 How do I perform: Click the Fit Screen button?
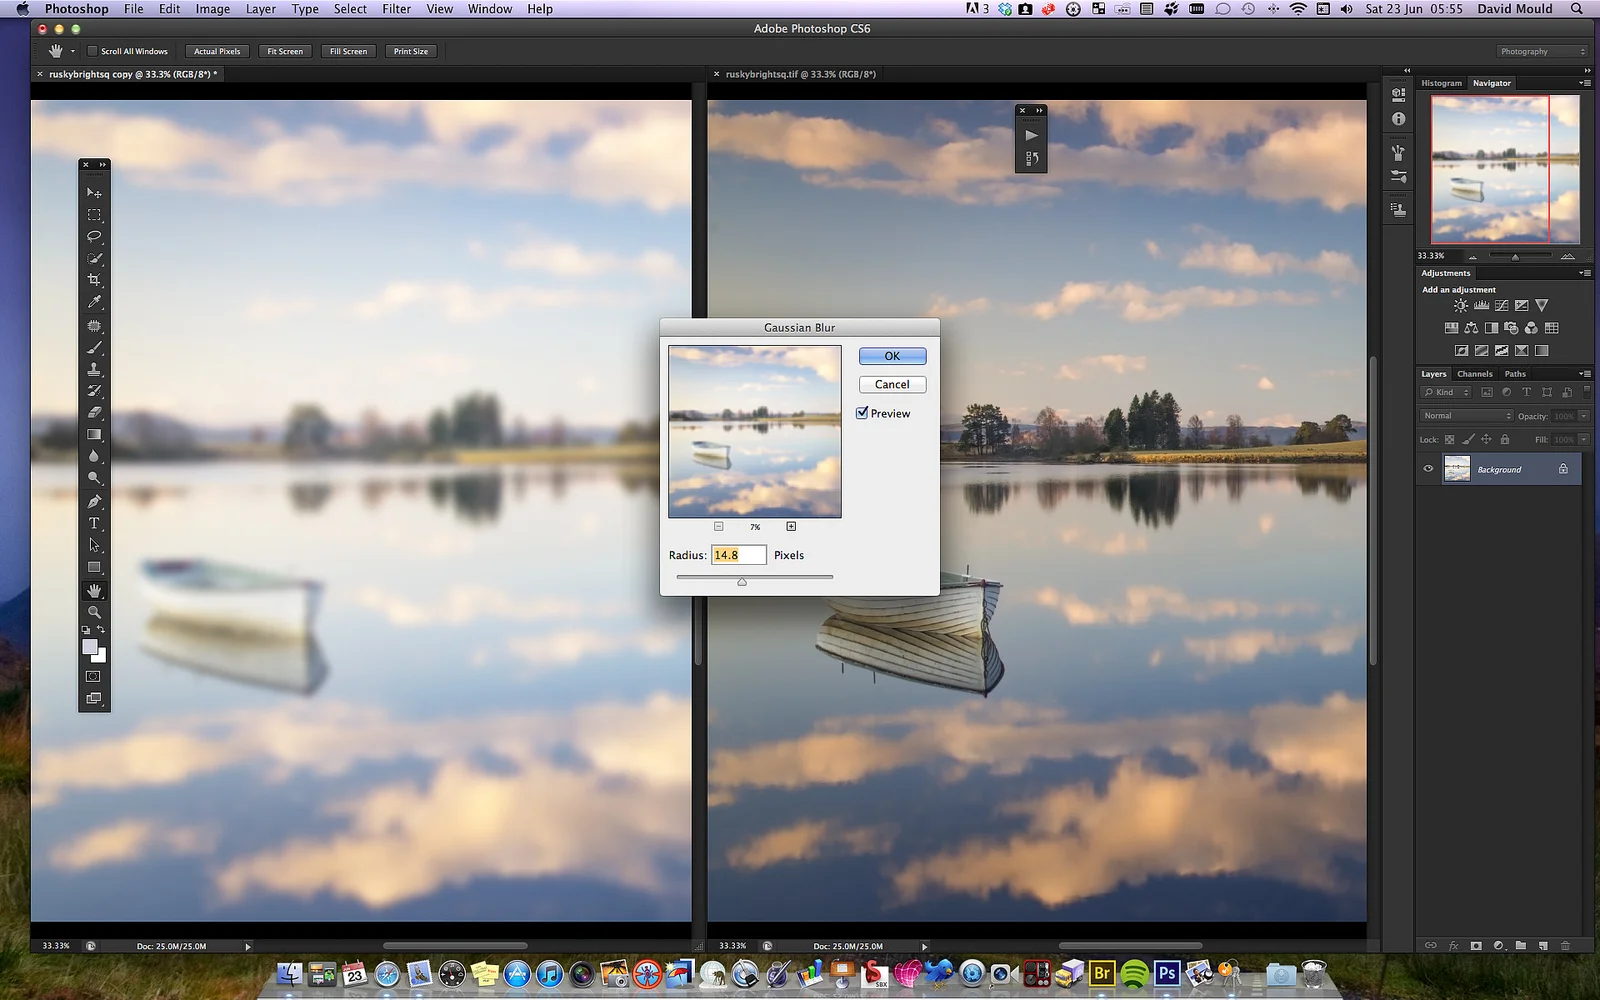coord(285,51)
